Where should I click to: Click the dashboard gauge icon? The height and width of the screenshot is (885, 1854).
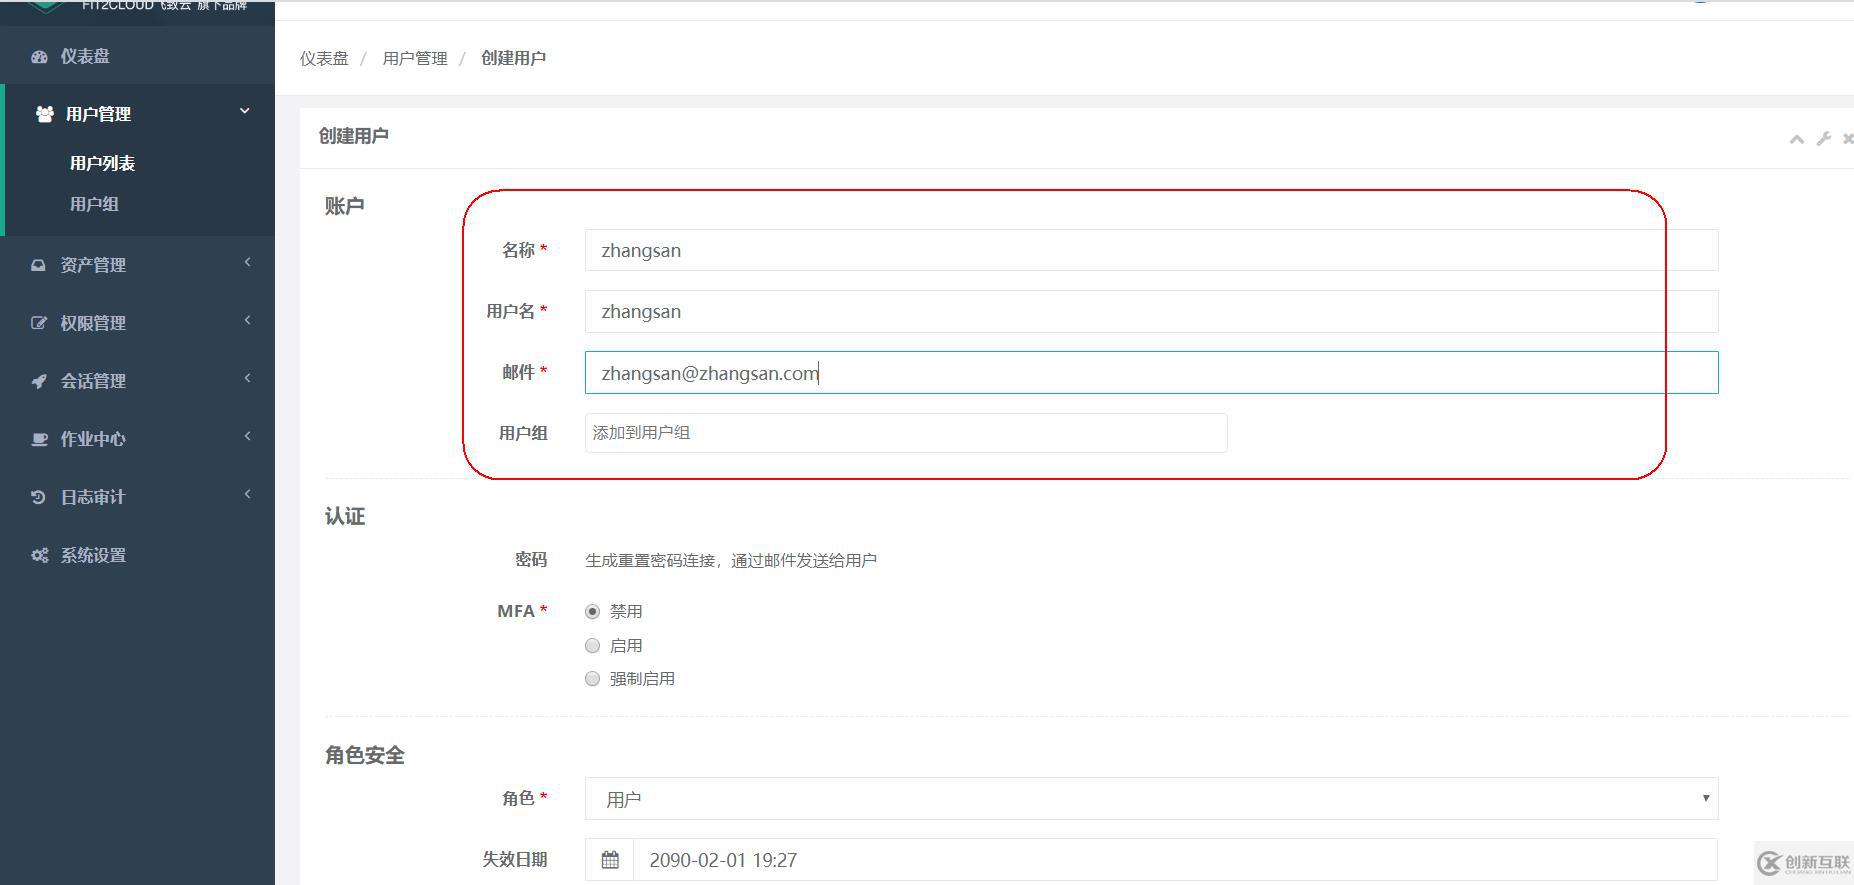pos(39,57)
